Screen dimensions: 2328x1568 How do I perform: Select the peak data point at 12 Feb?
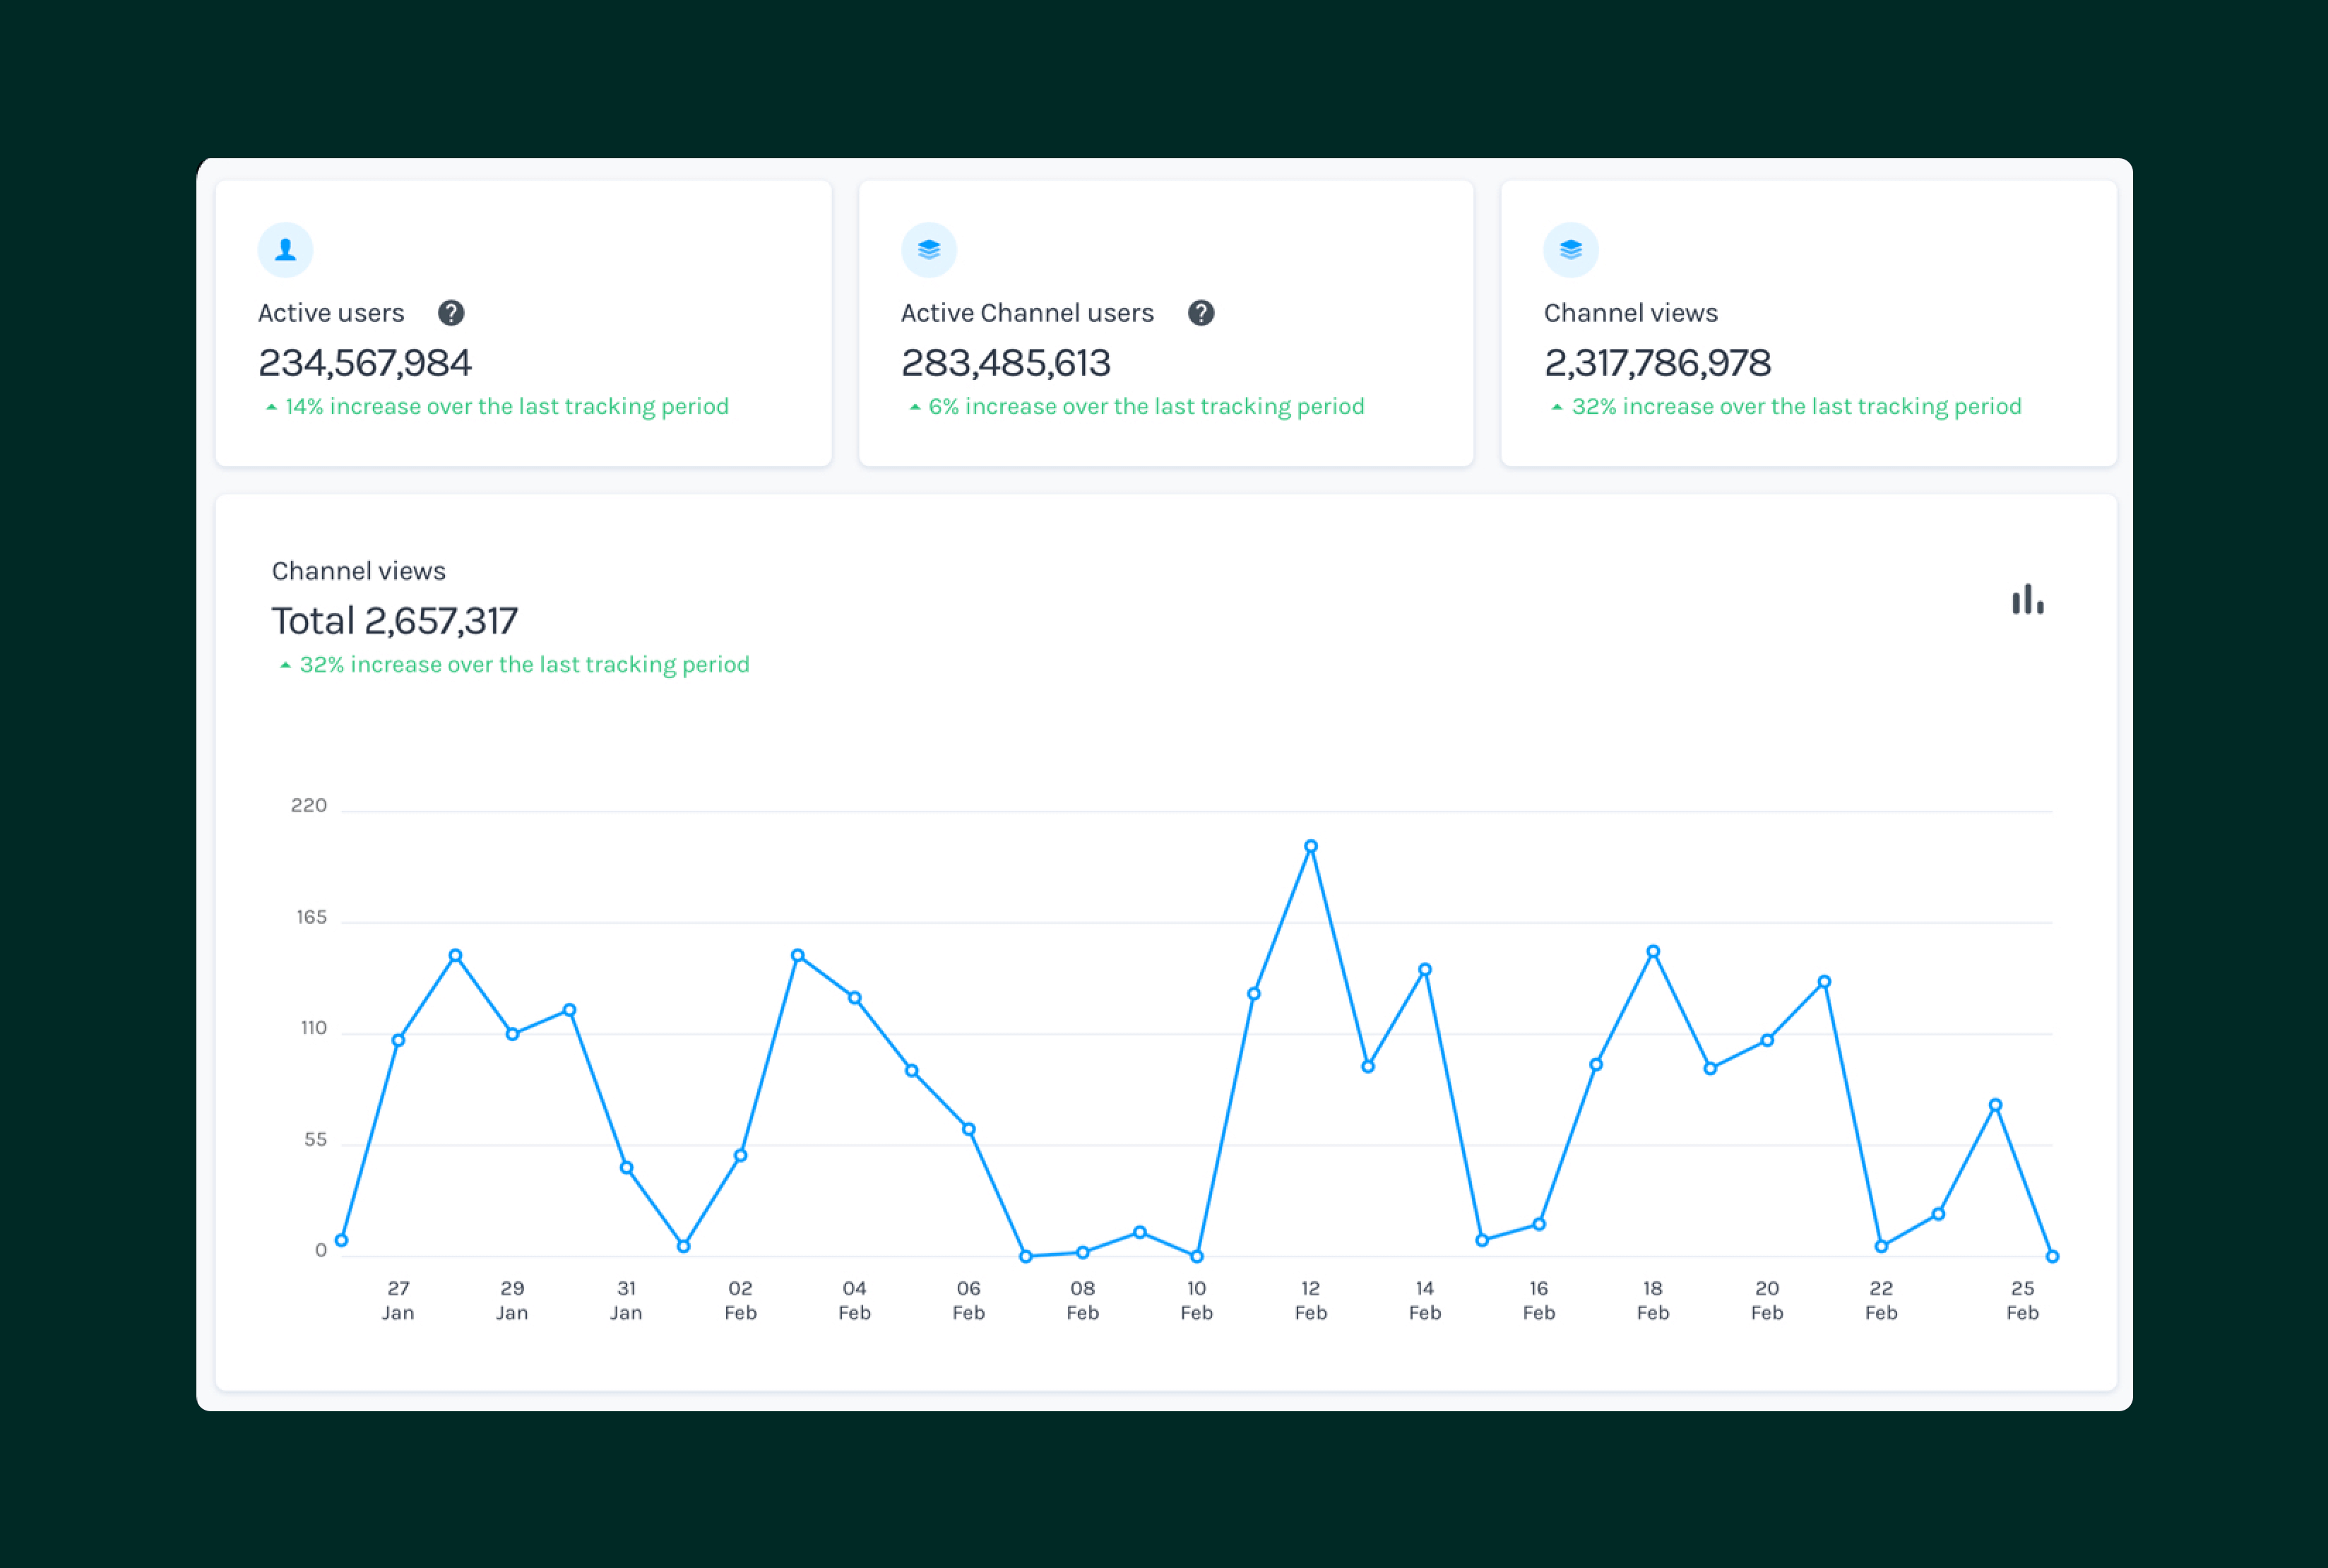1310,846
